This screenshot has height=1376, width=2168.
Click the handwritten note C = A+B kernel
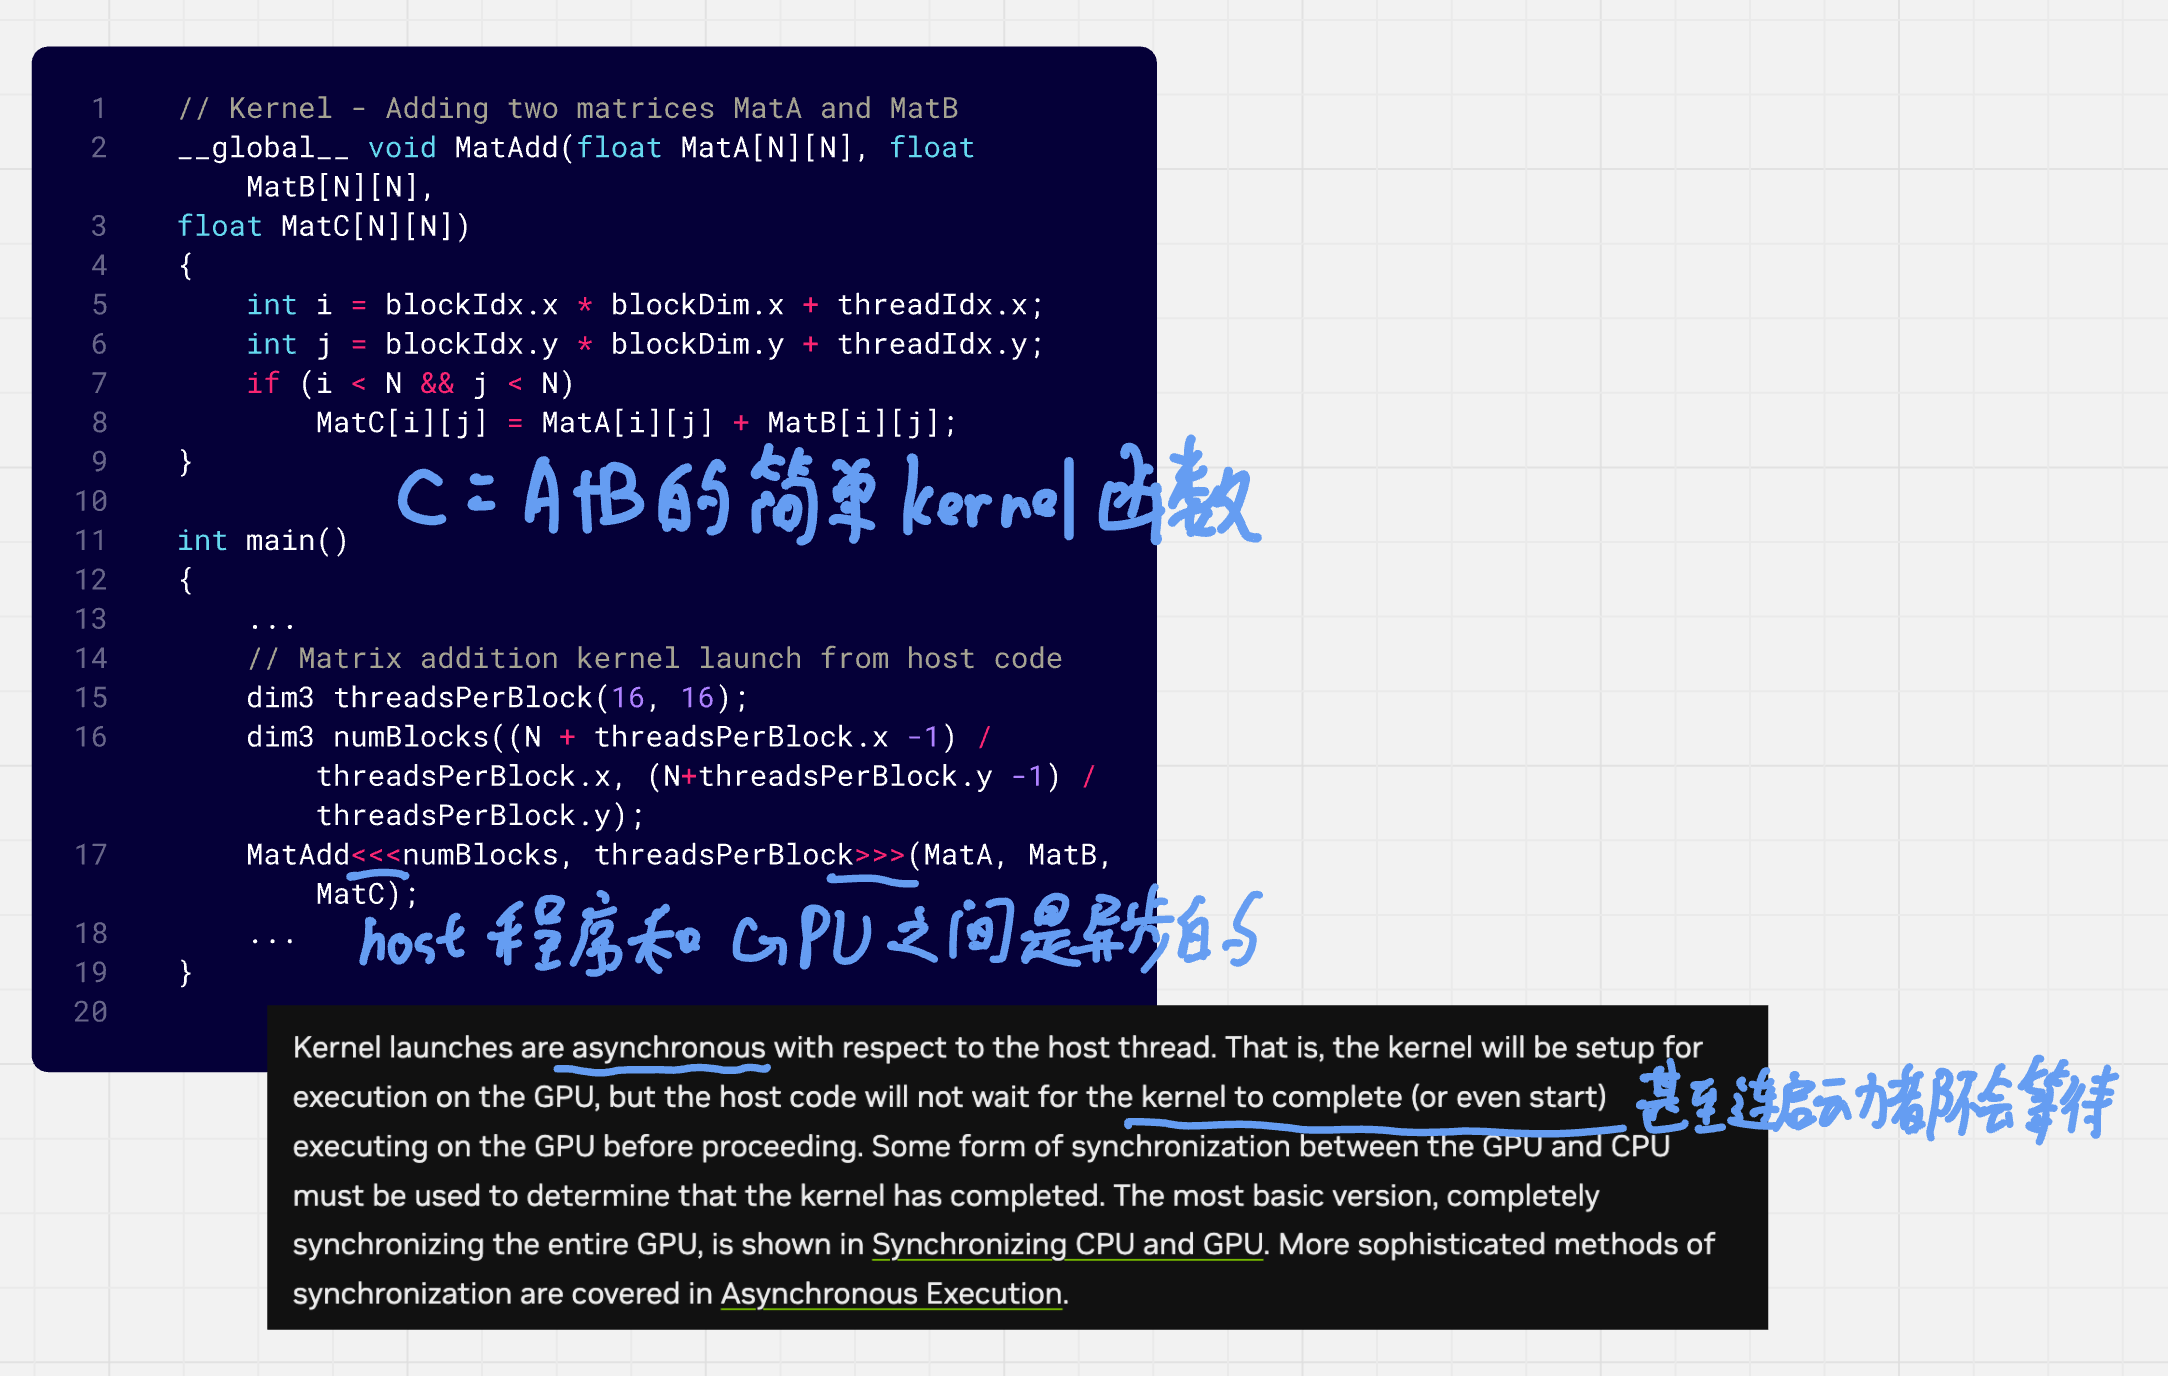click(x=828, y=493)
